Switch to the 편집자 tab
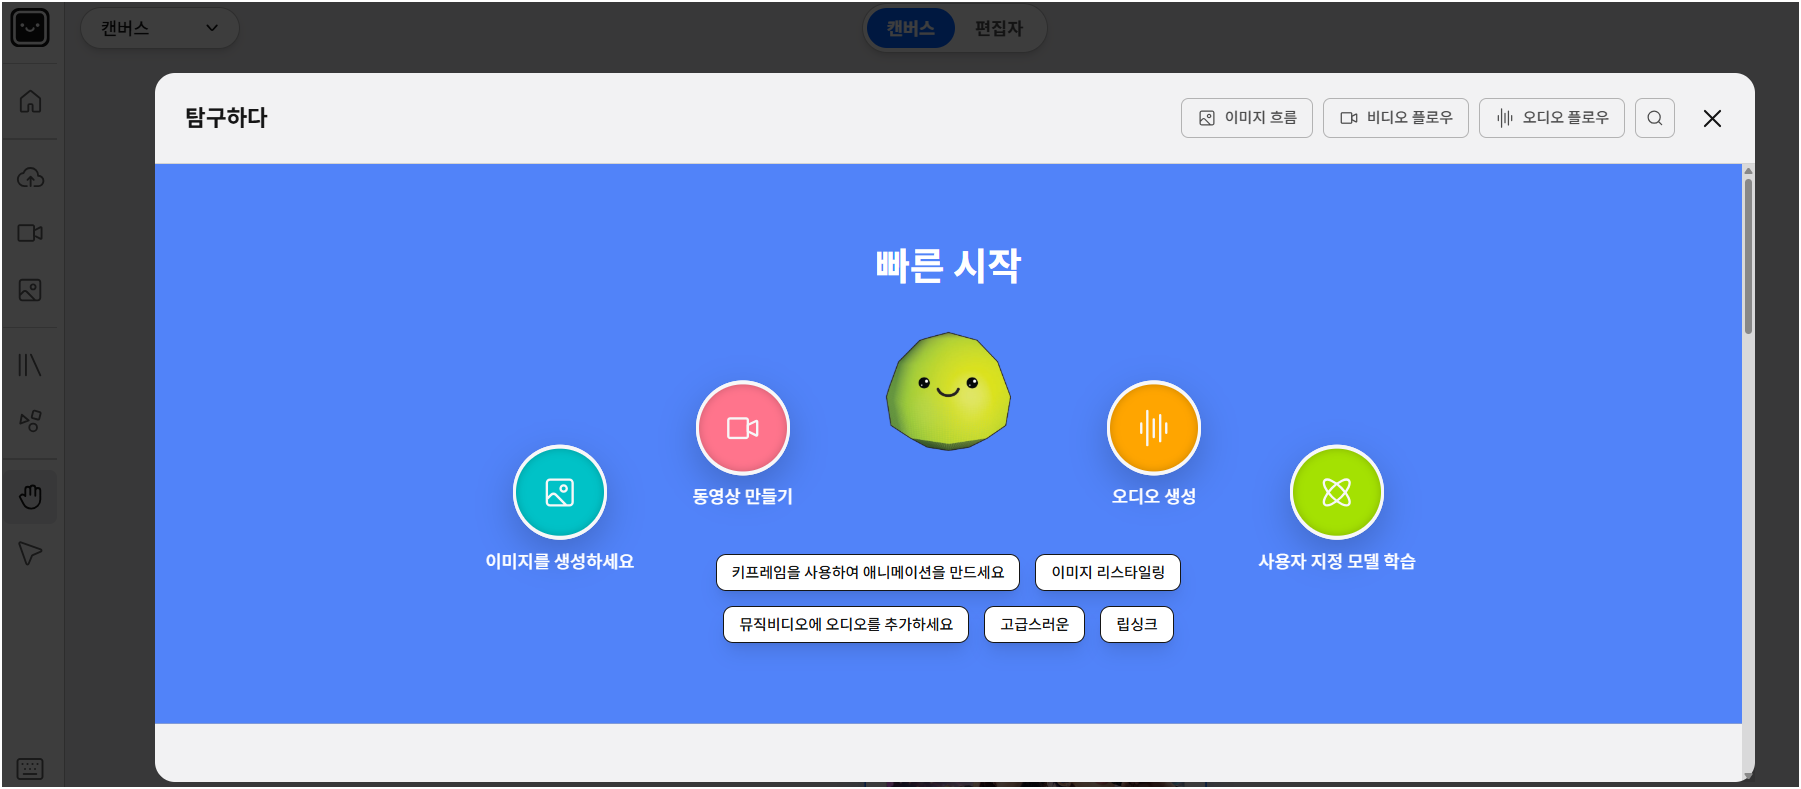 click(x=999, y=28)
